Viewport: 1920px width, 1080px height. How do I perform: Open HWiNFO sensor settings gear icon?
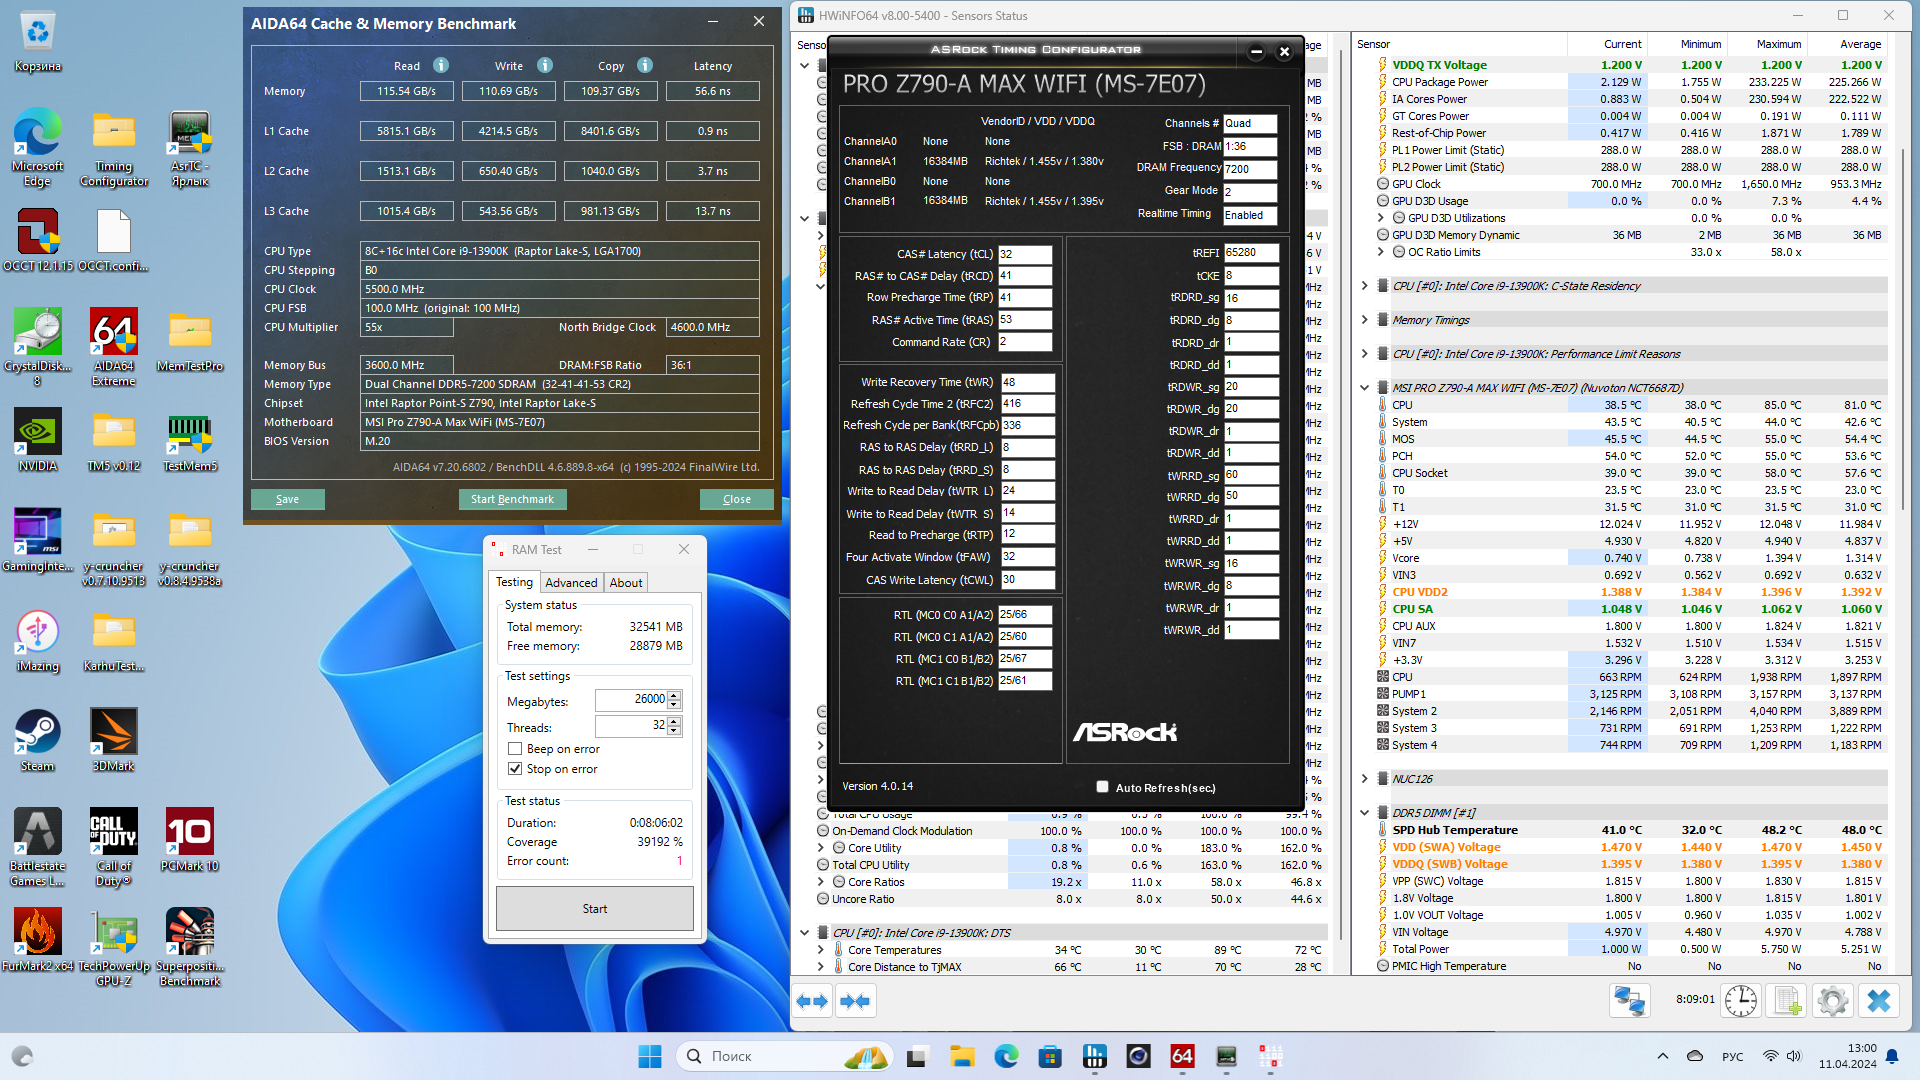[x=1833, y=1001]
